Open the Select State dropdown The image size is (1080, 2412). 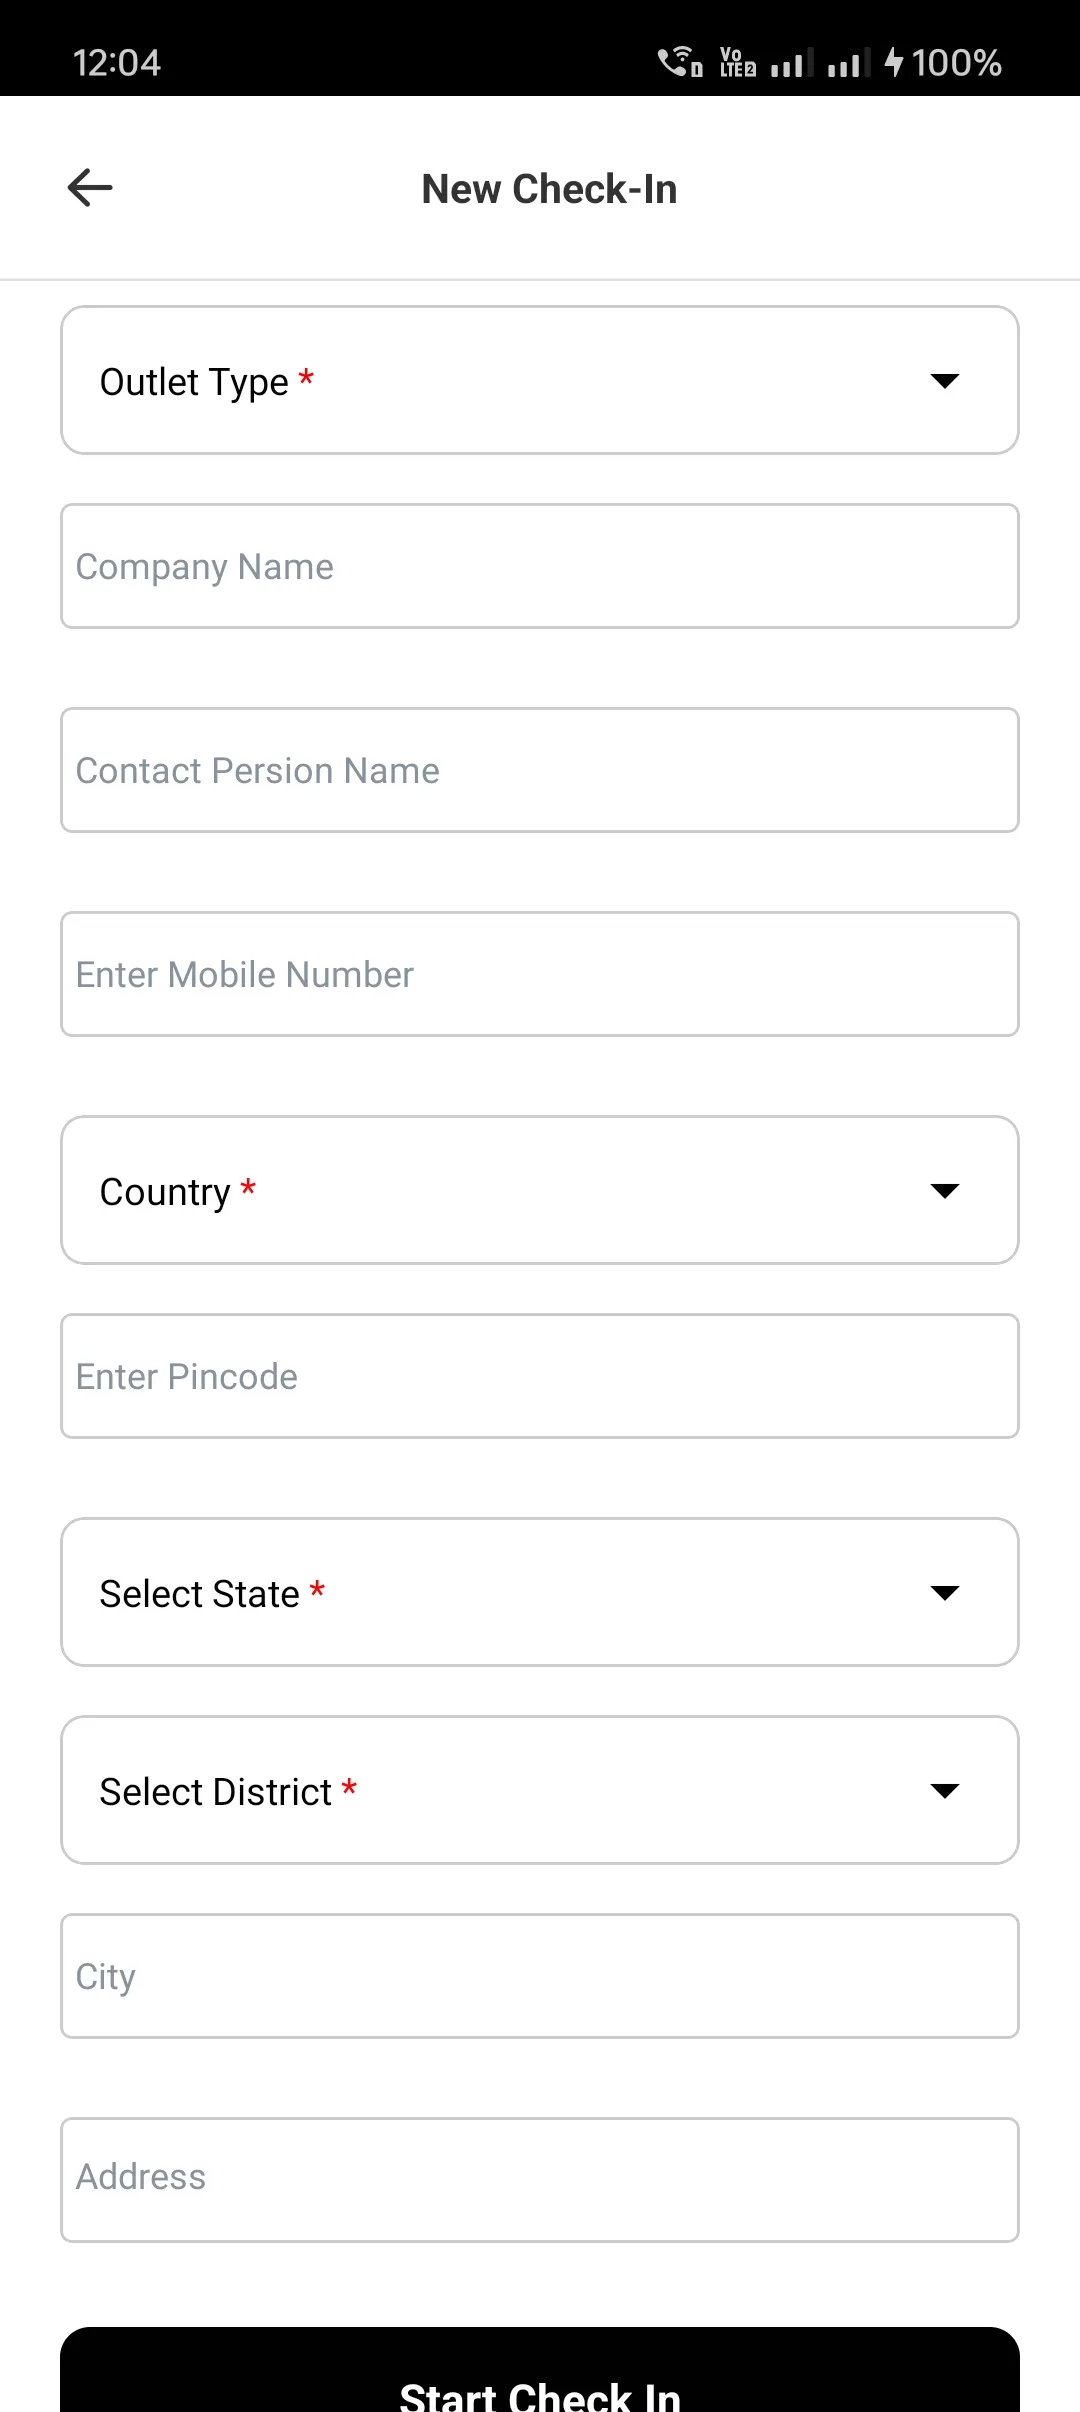[x=500, y=1593]
